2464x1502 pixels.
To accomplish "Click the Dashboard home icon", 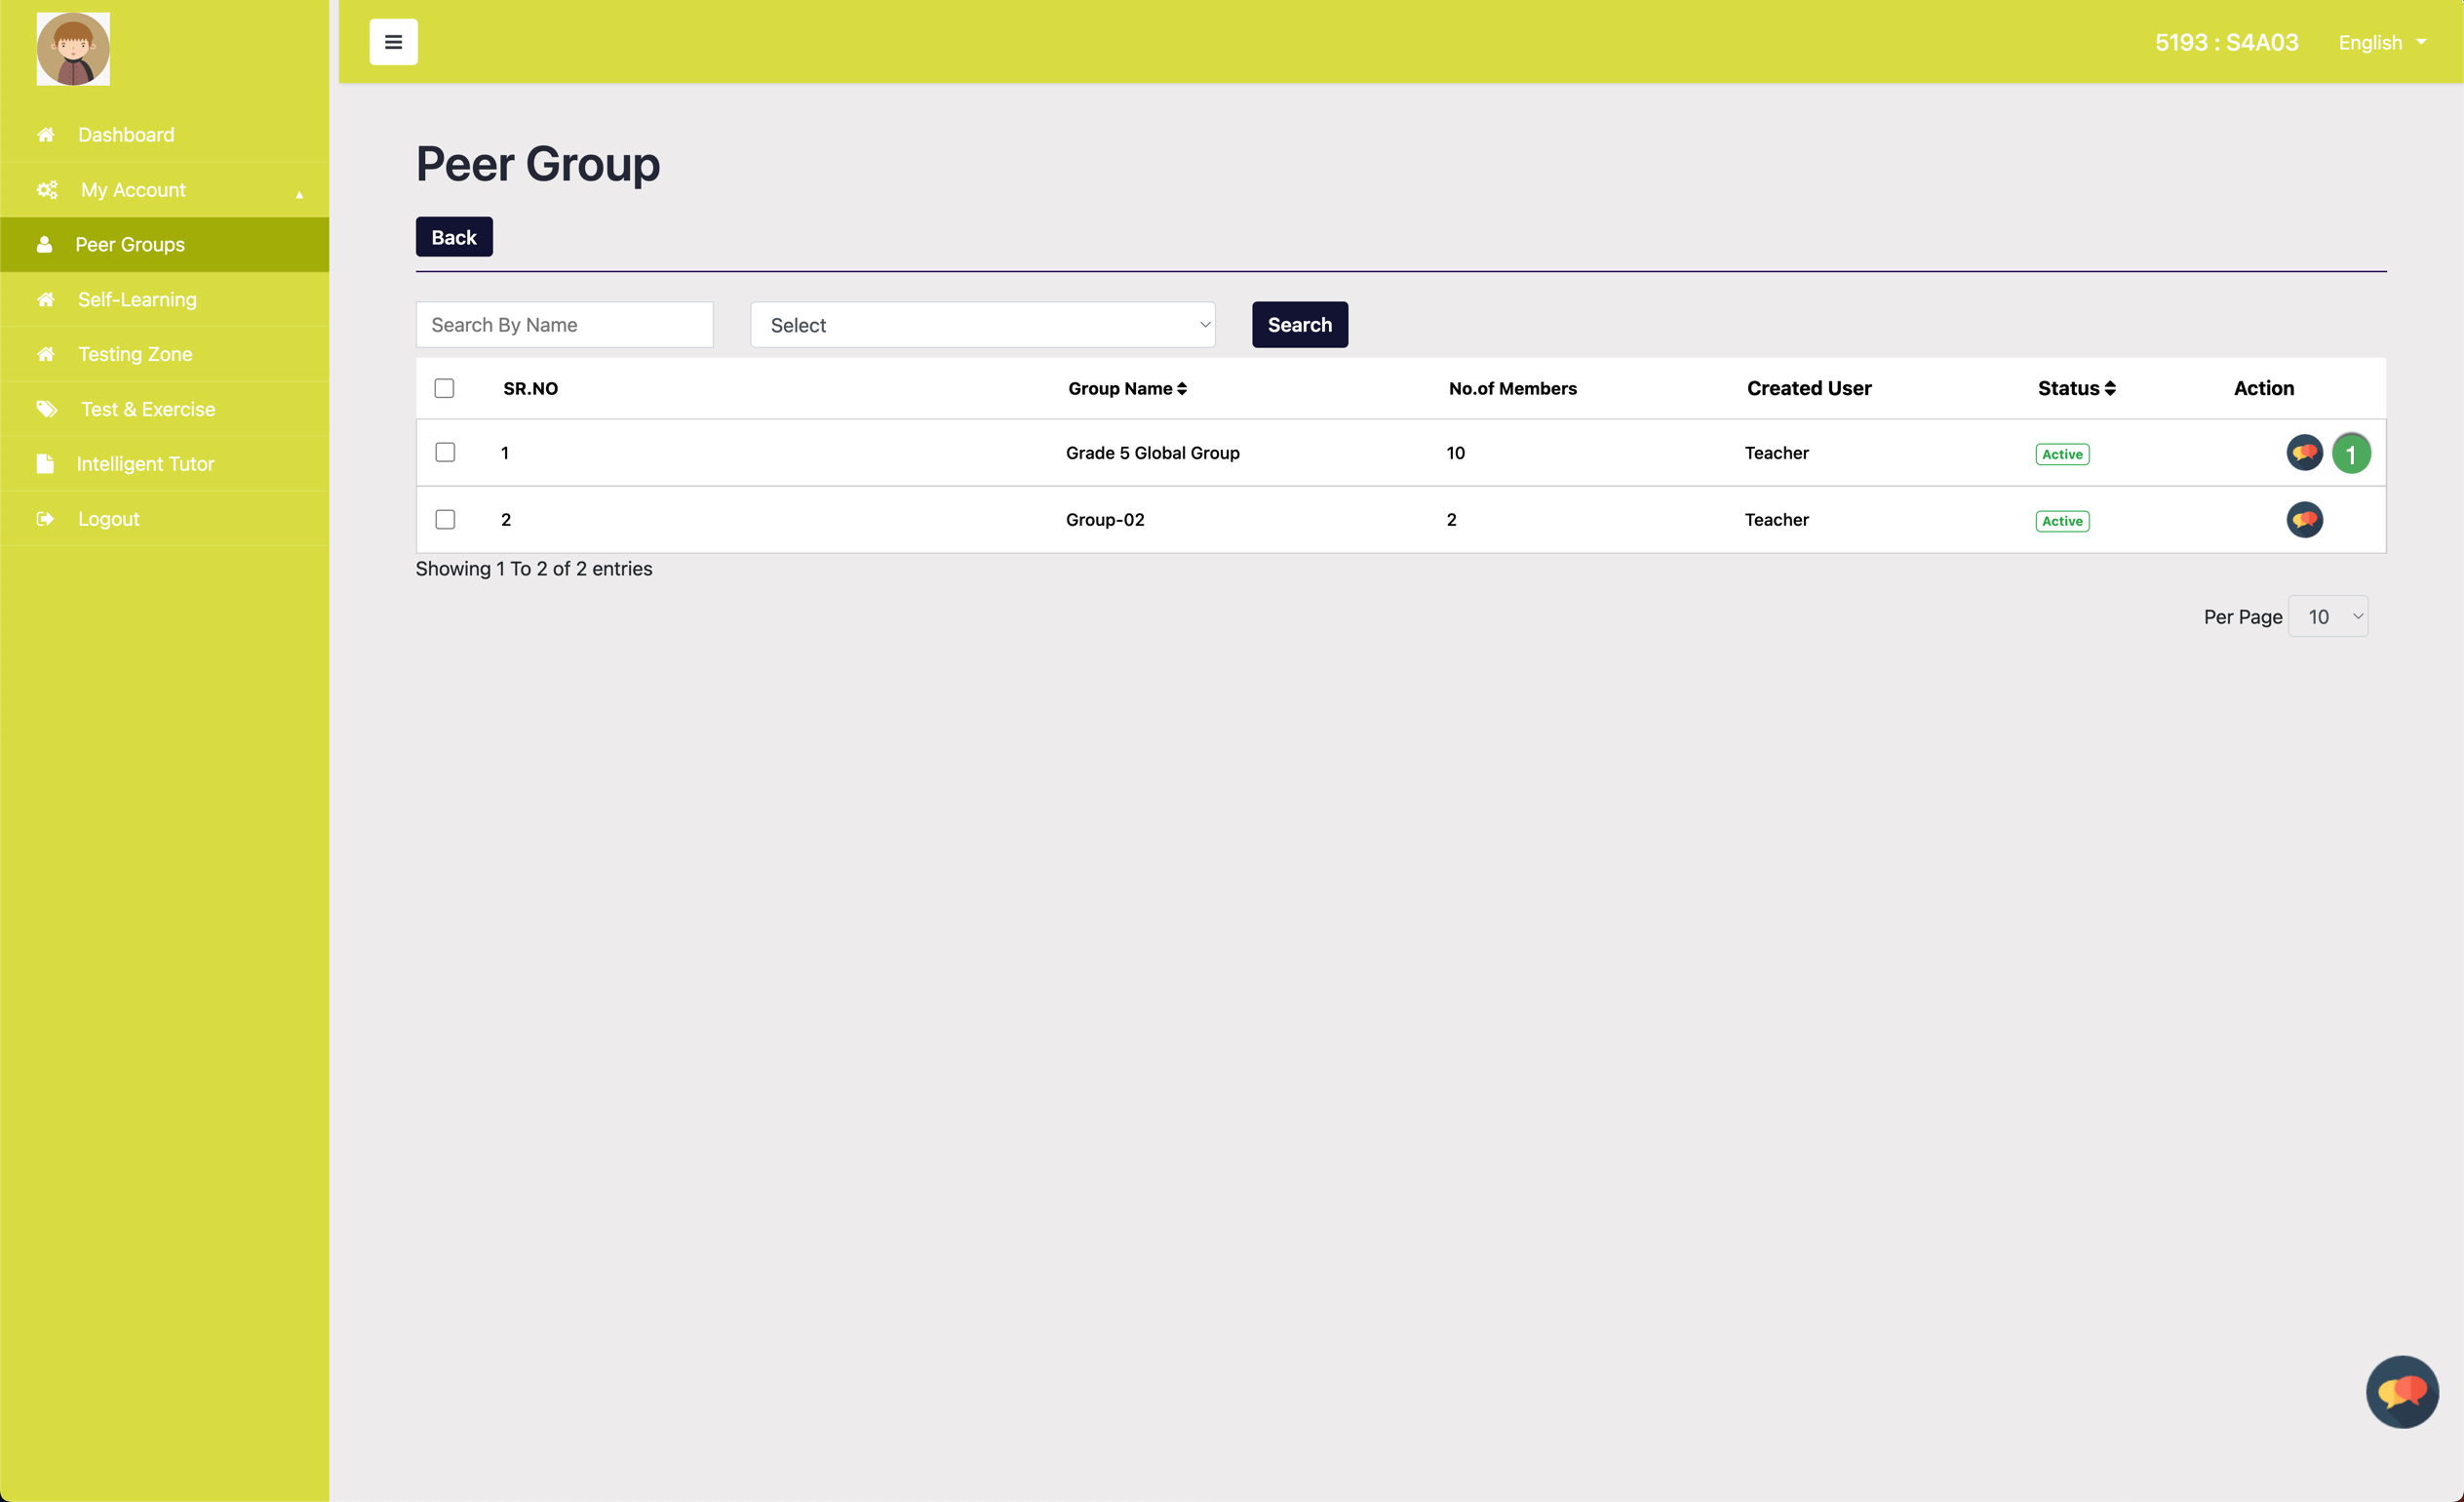I will 46,135.
